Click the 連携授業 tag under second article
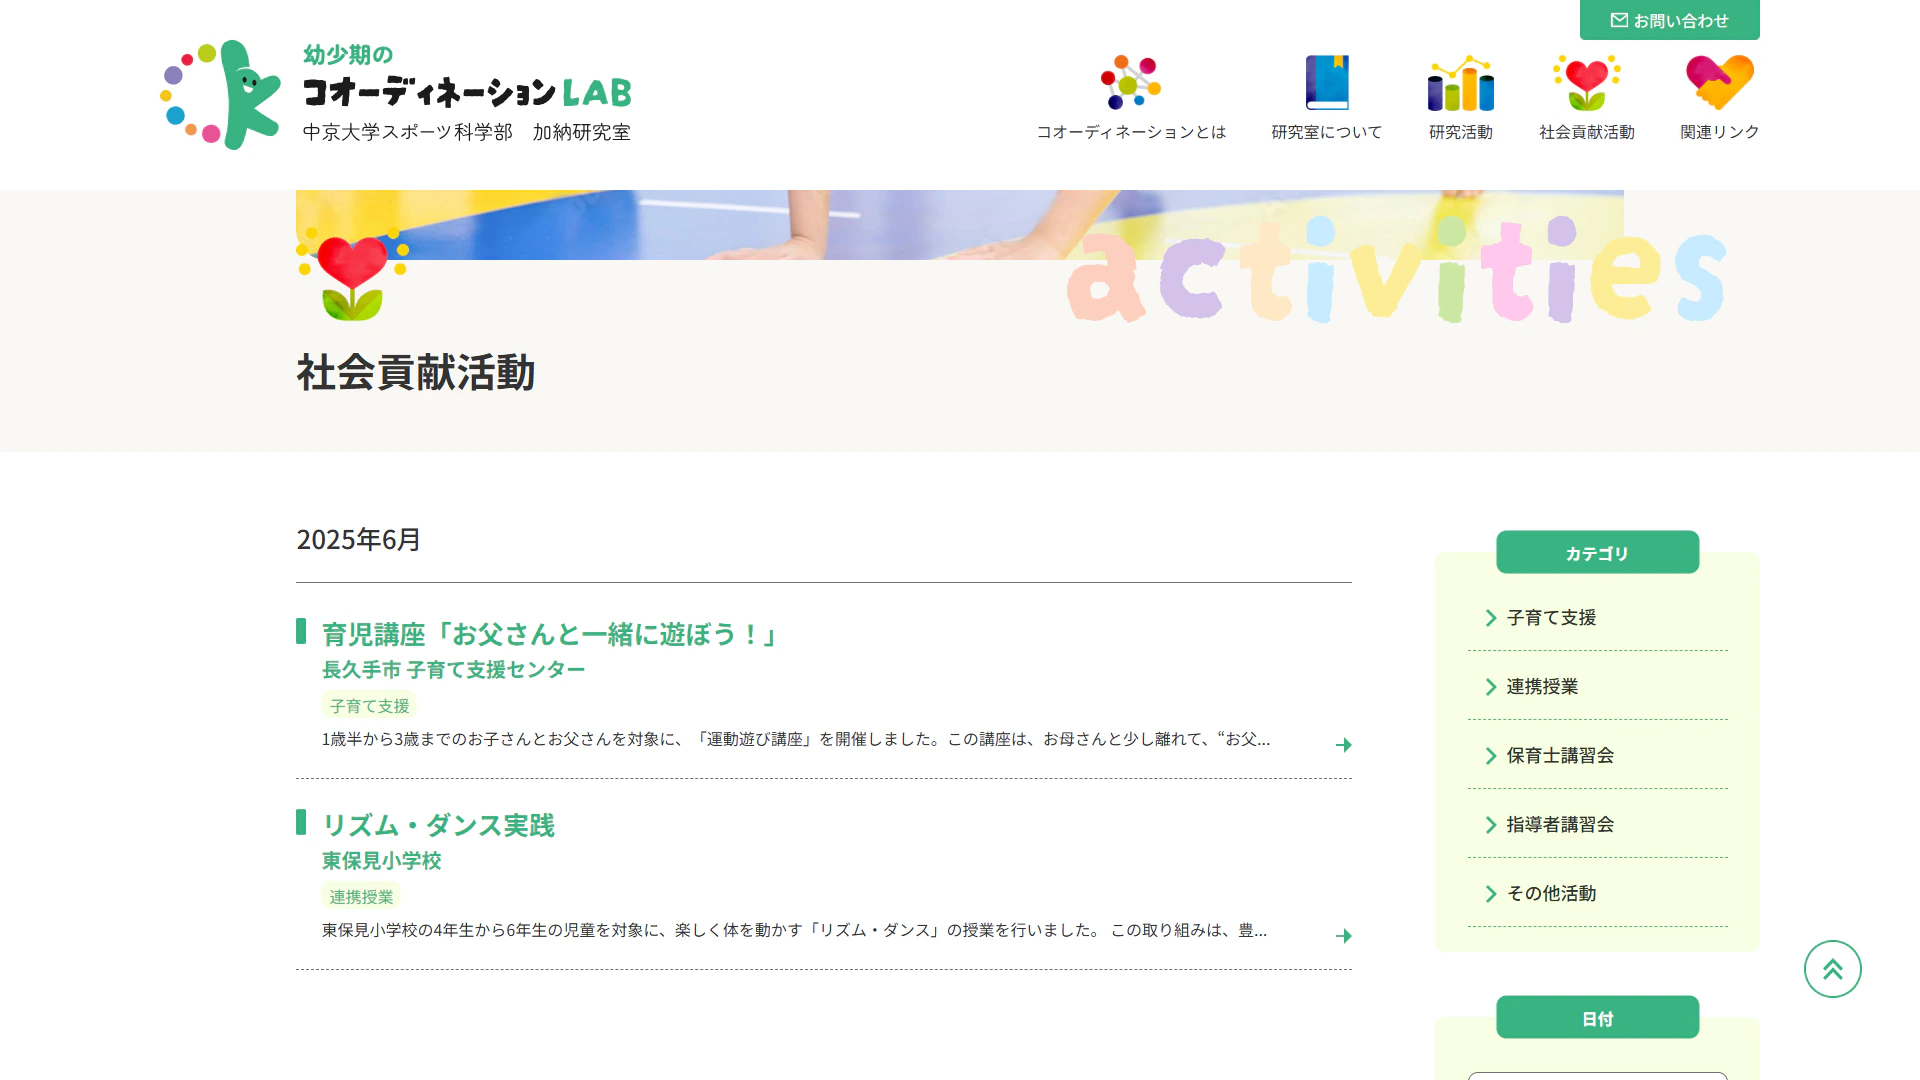 pyautogui.click(x=361, y=897)
